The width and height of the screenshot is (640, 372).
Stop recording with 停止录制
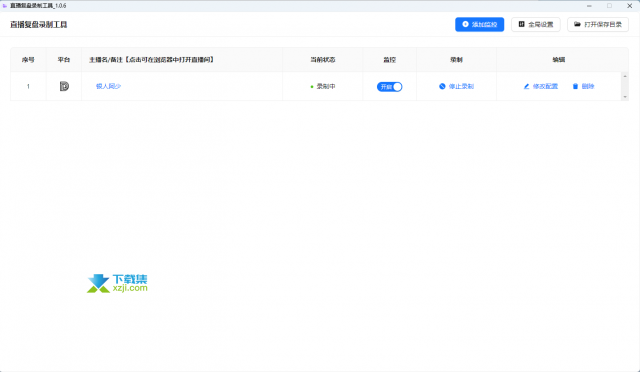pyautogui.click(x=456, y=86)
